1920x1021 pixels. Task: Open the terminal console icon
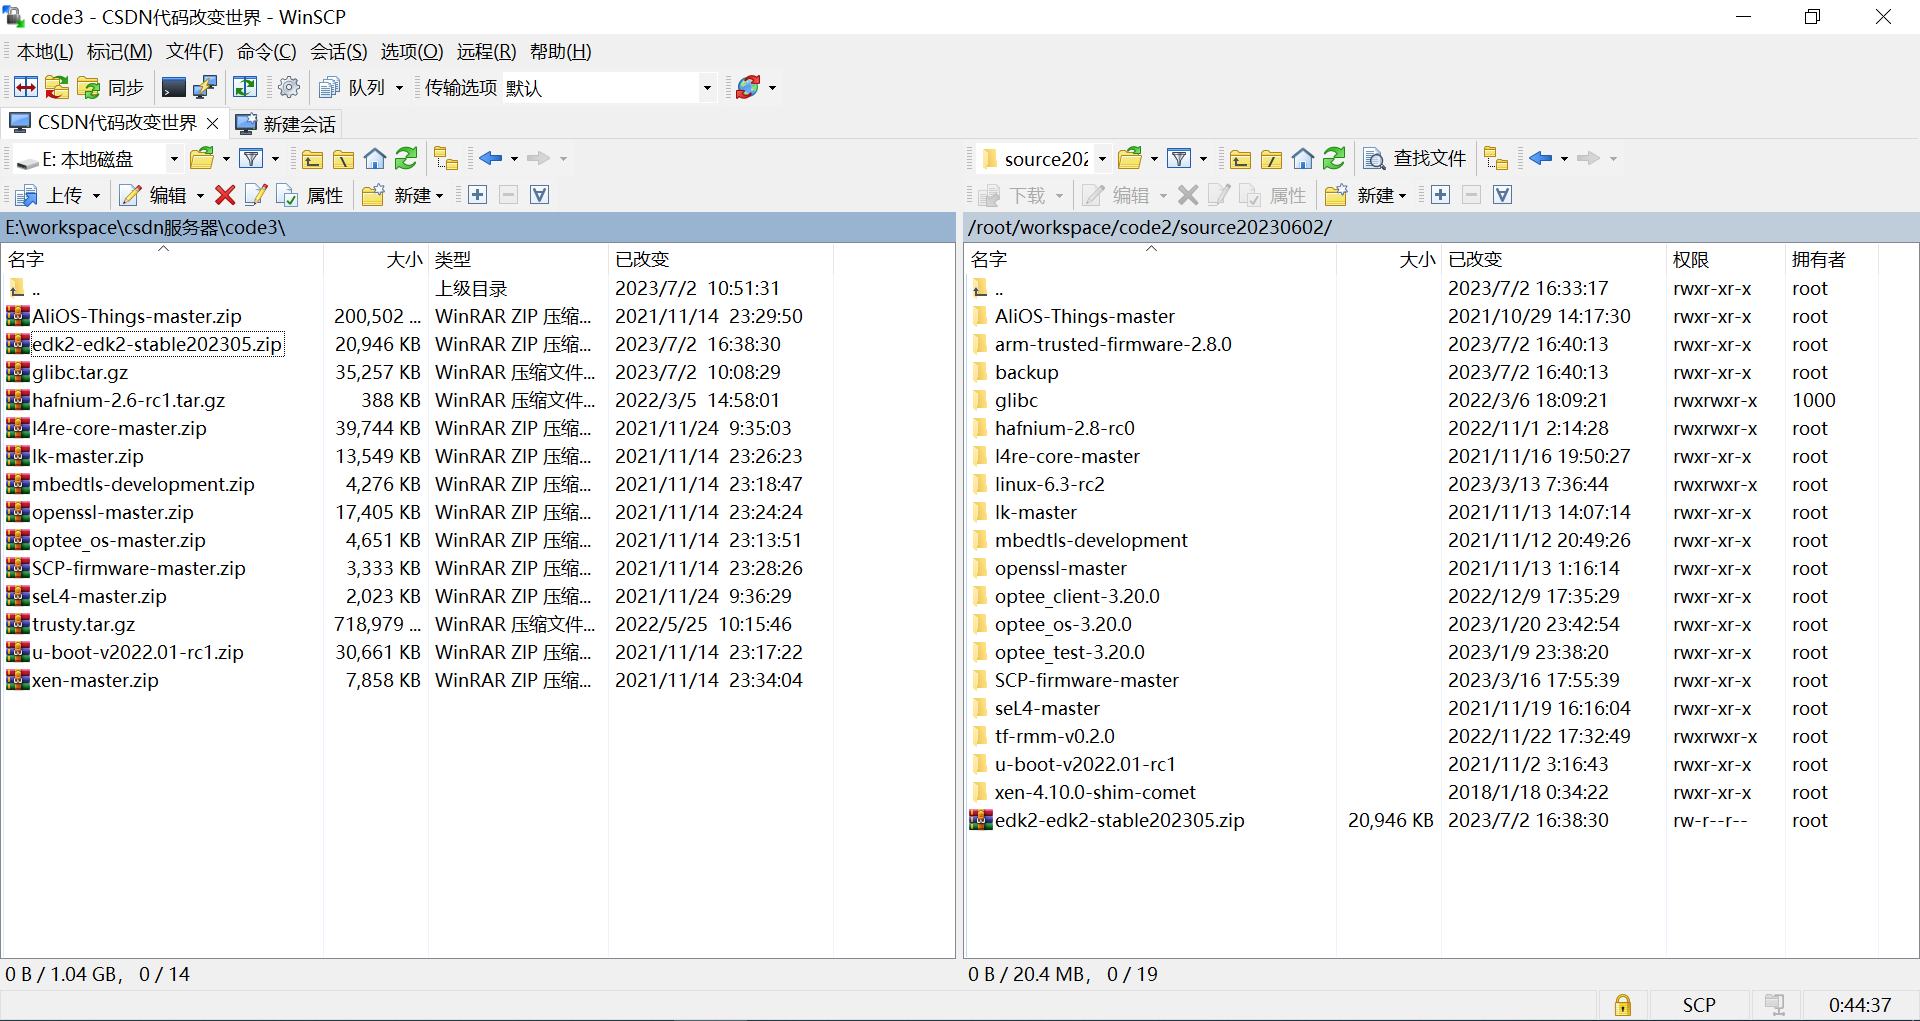click(173, 88)
